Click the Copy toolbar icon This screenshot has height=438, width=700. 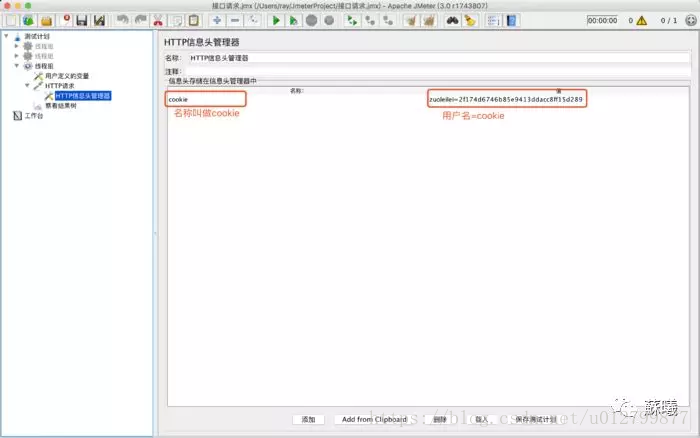(x=176, y=21)
